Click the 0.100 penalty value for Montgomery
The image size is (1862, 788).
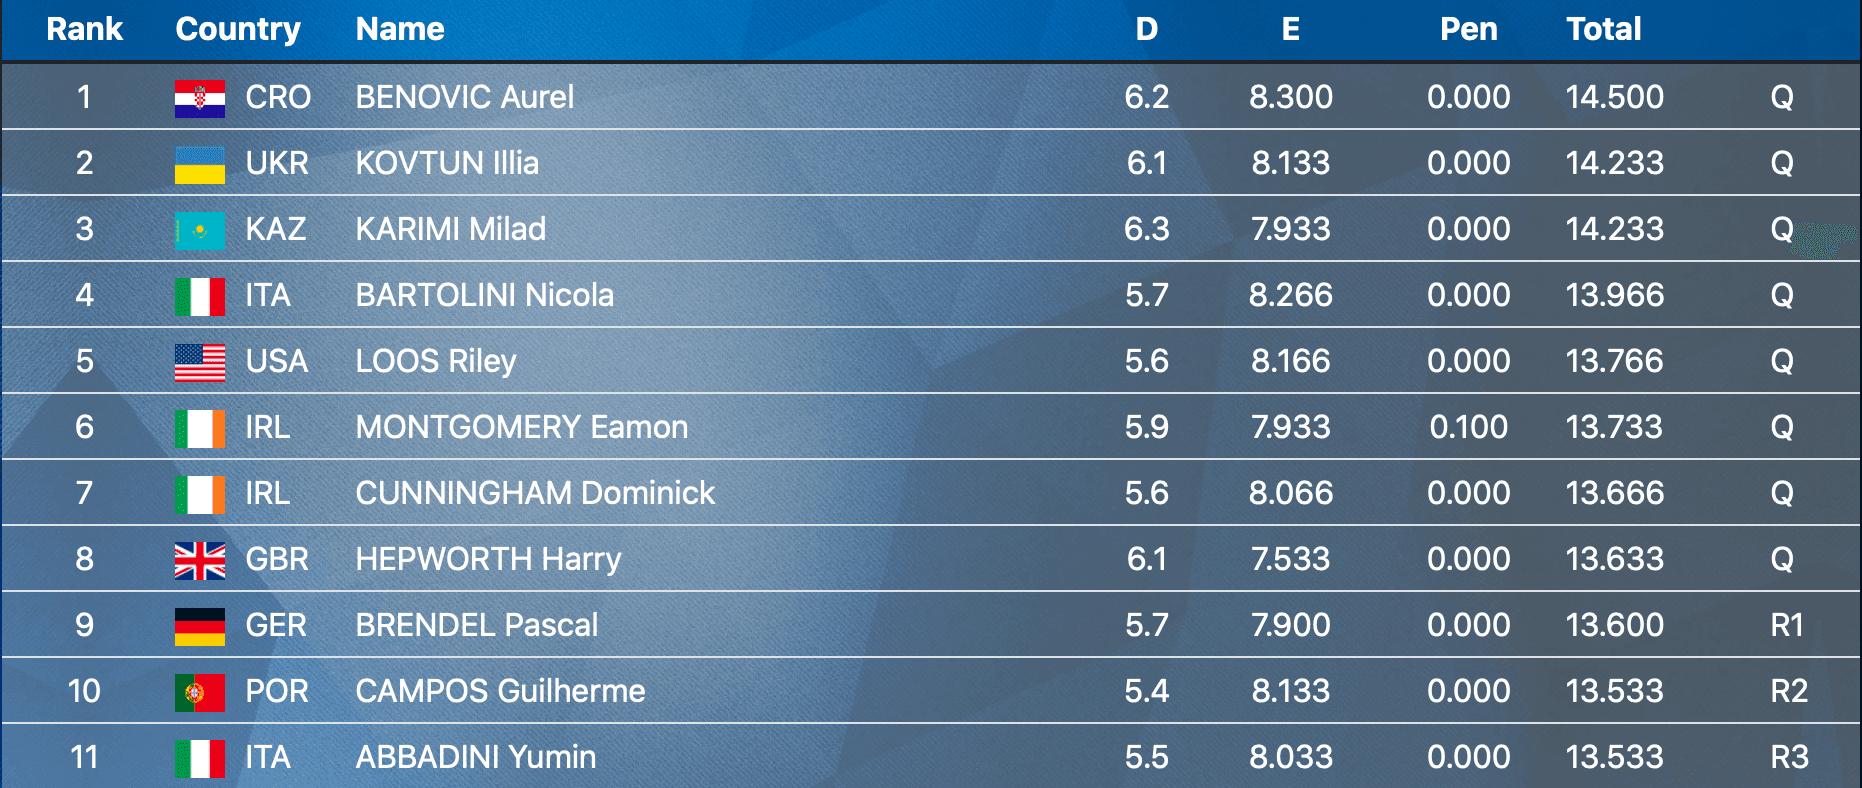point(1468,427)
